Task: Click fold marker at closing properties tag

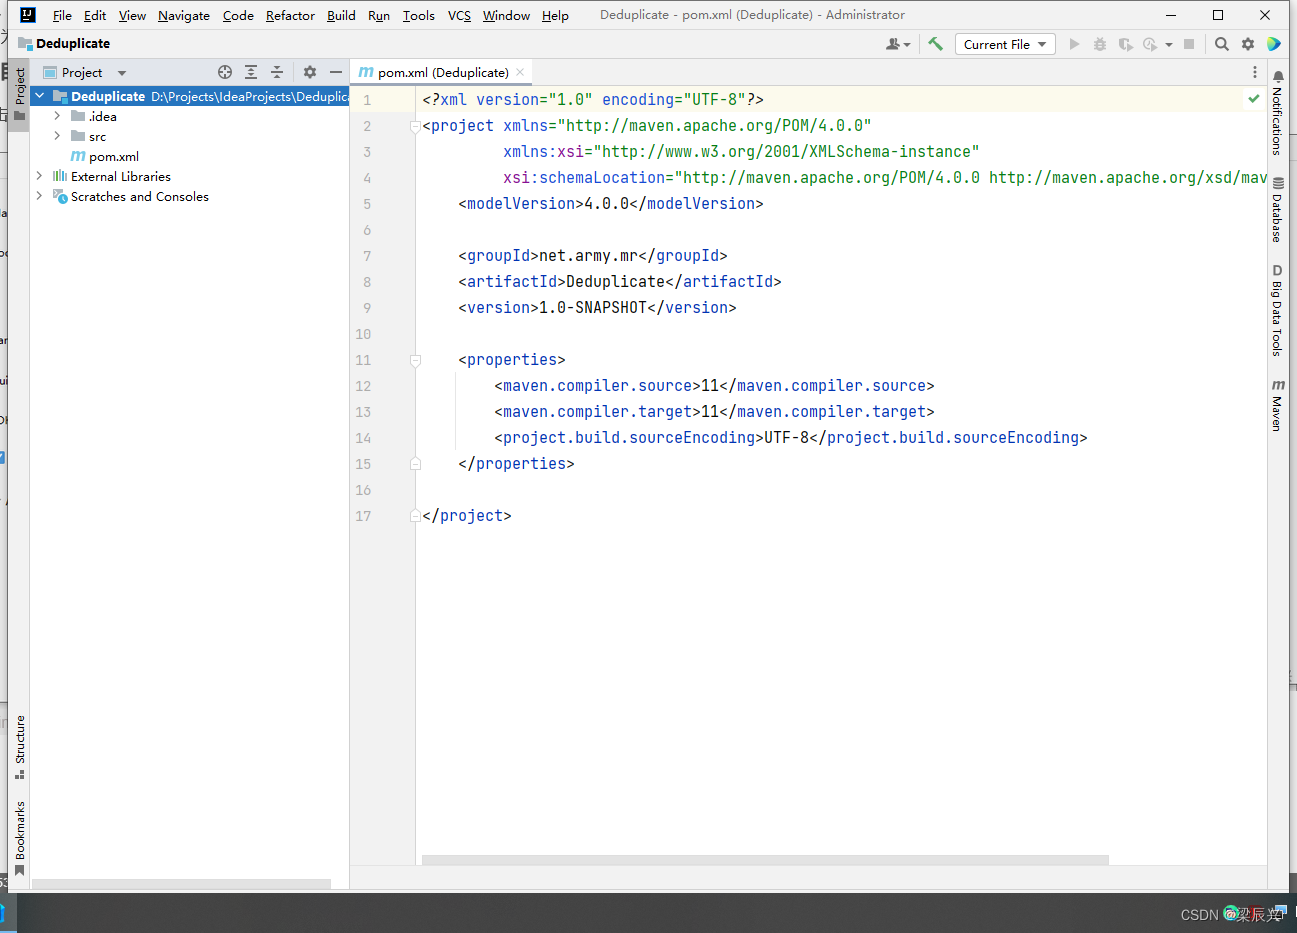Action: pos(415,464)
